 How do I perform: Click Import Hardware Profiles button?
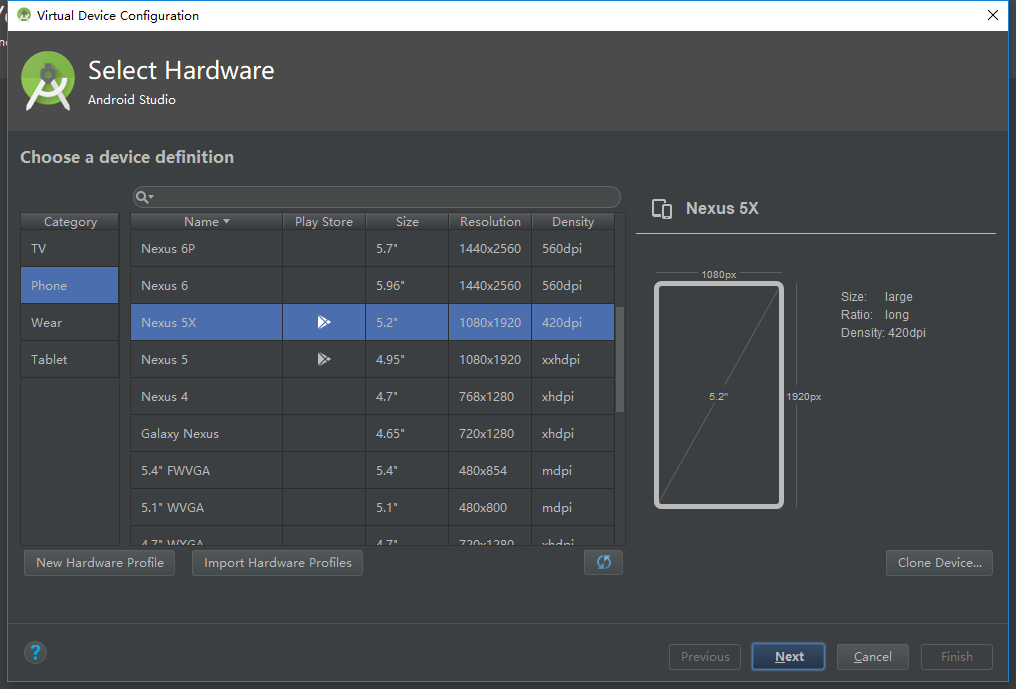tap(277, 563)
